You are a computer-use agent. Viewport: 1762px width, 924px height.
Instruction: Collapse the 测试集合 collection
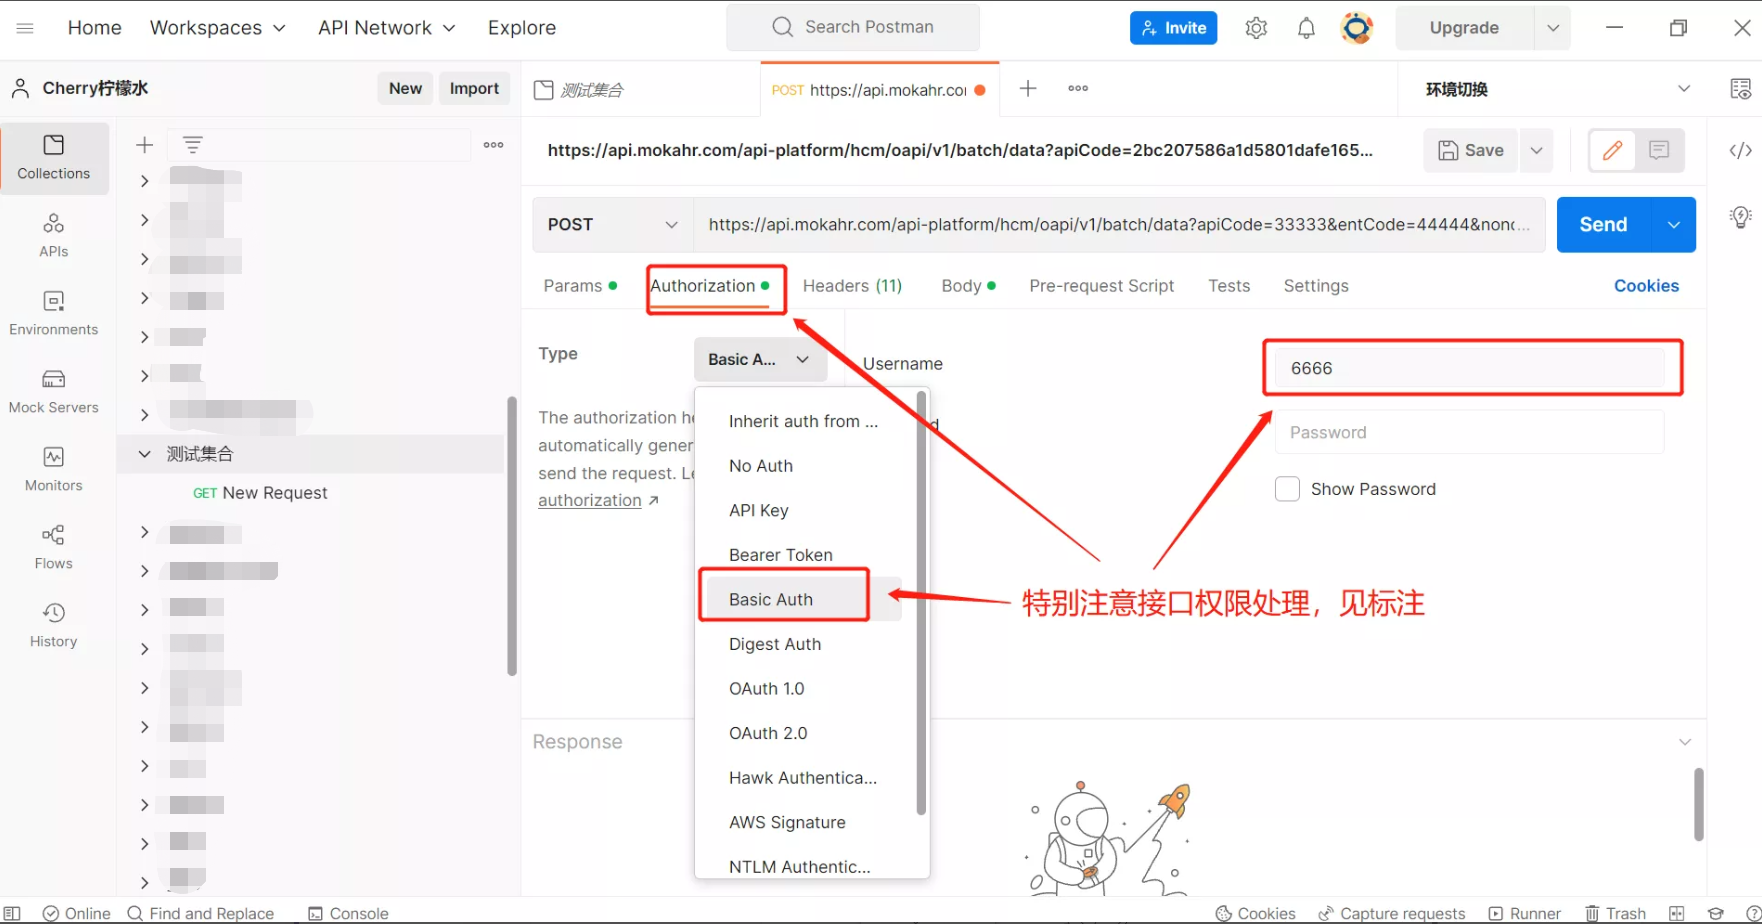(x=144, y=454)
